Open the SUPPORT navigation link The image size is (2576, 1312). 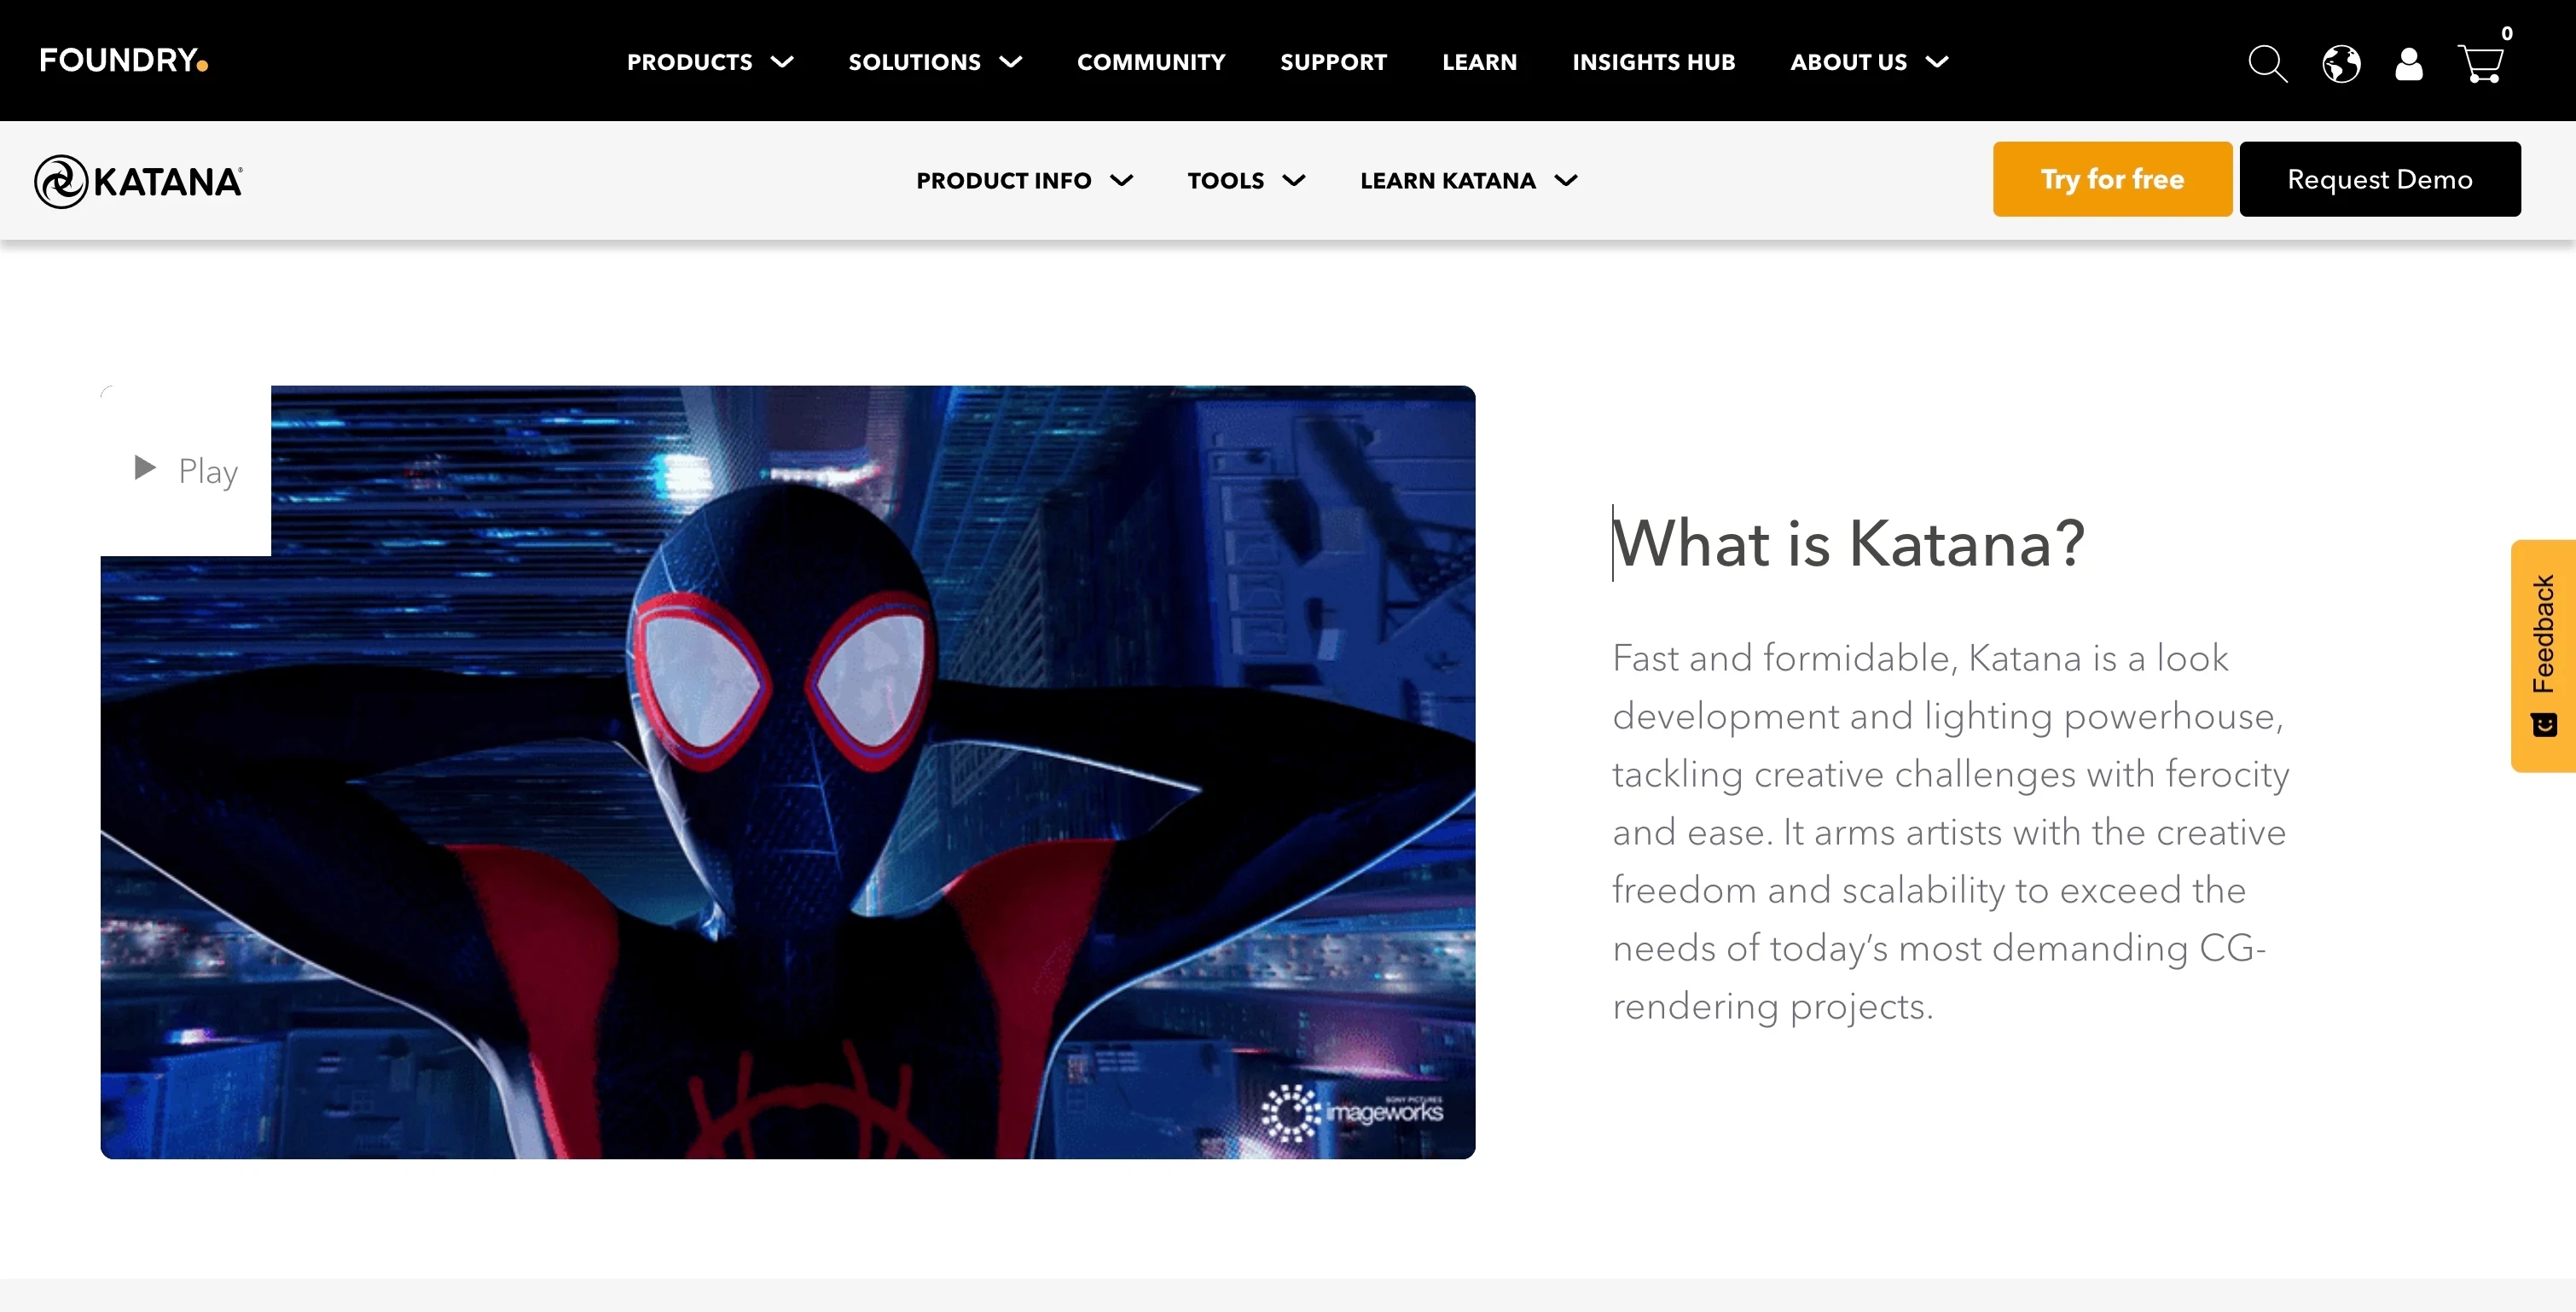(1334, 61)
